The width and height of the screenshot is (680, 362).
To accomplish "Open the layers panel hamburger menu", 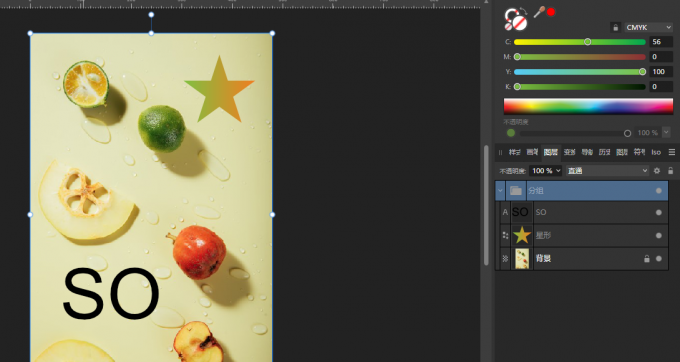I will click(x=672, y=152).
